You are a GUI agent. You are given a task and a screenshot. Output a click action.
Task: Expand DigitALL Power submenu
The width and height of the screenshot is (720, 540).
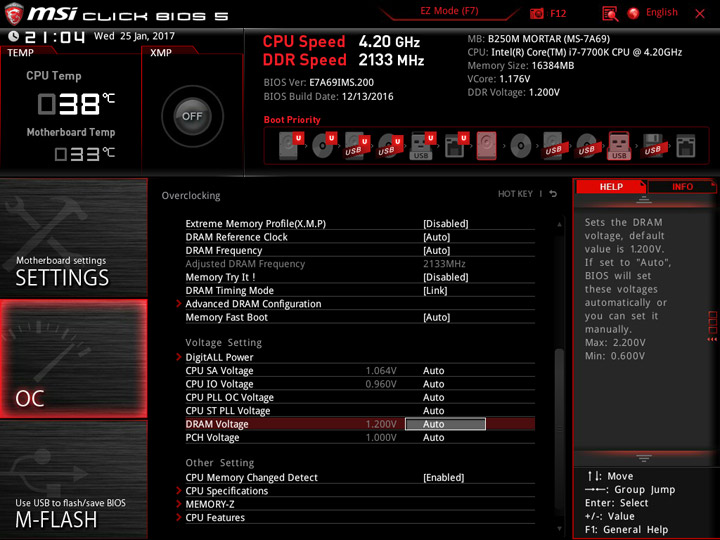click(x=219, y=357)
